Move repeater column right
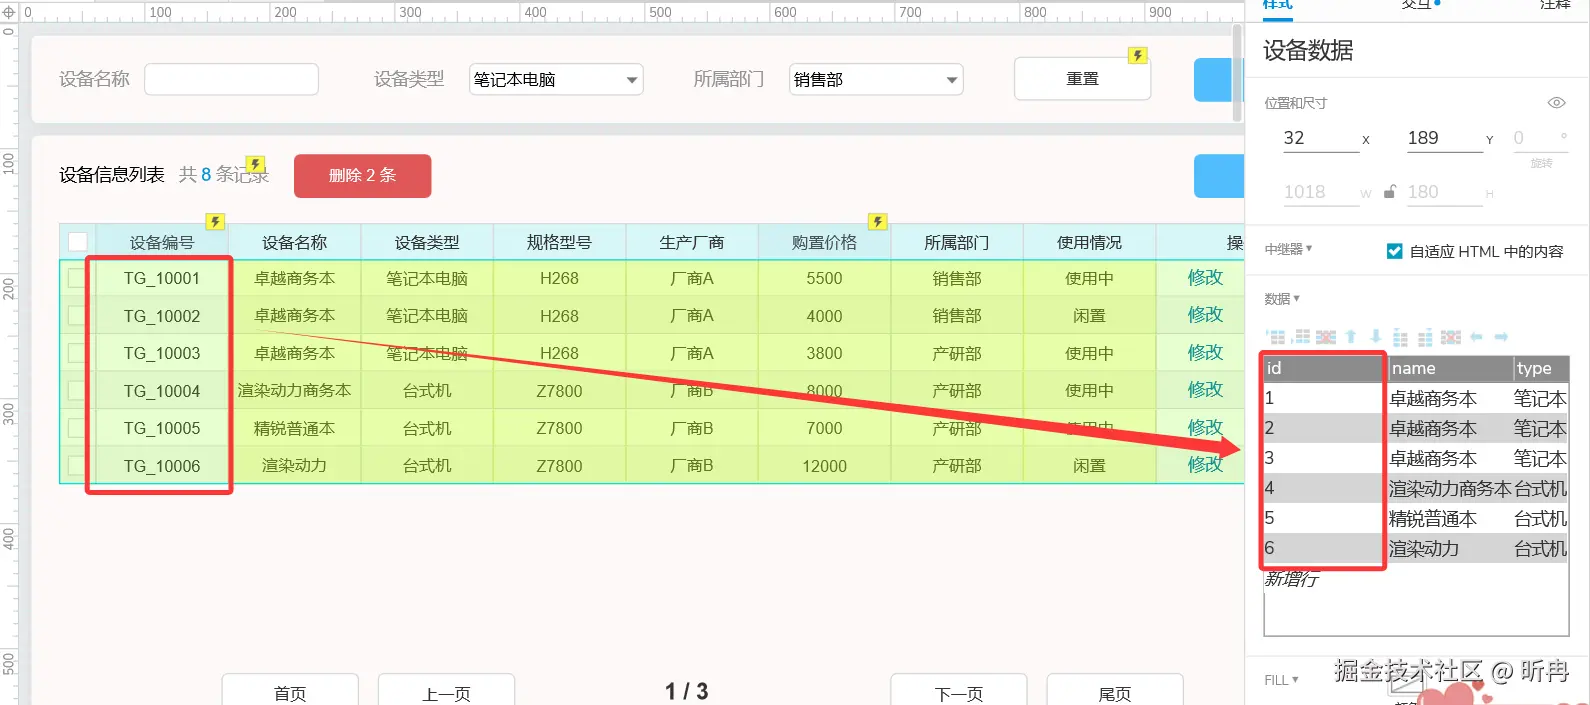This screenshot has width=1590, height=705. click(1501, 337)
